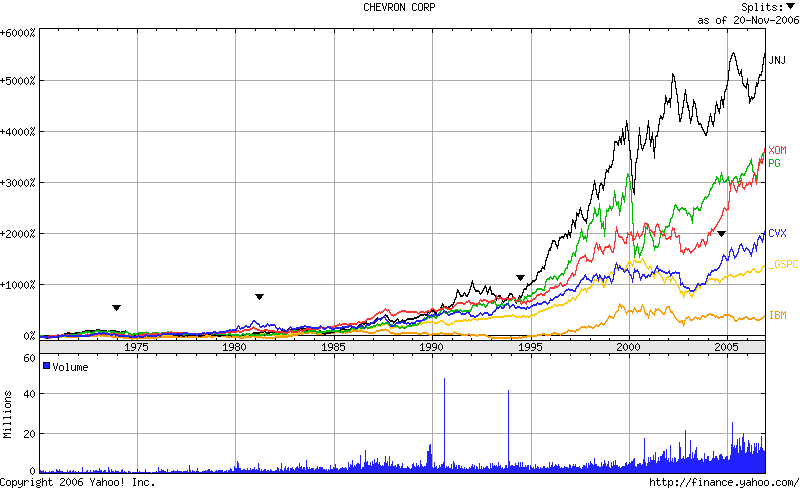This screenshot has height=488, width=800.
Task: Click the PG series label
Action: [x=774, y=163]
